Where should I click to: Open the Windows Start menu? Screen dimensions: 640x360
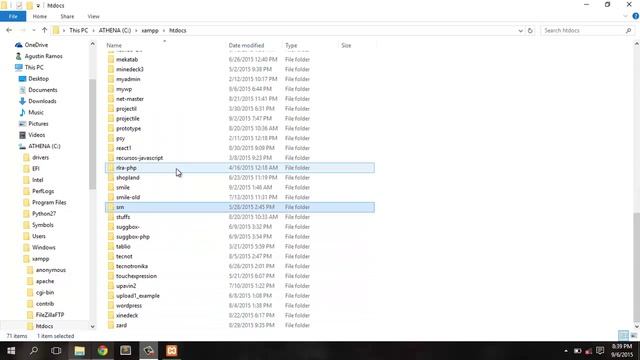(11, 351)
